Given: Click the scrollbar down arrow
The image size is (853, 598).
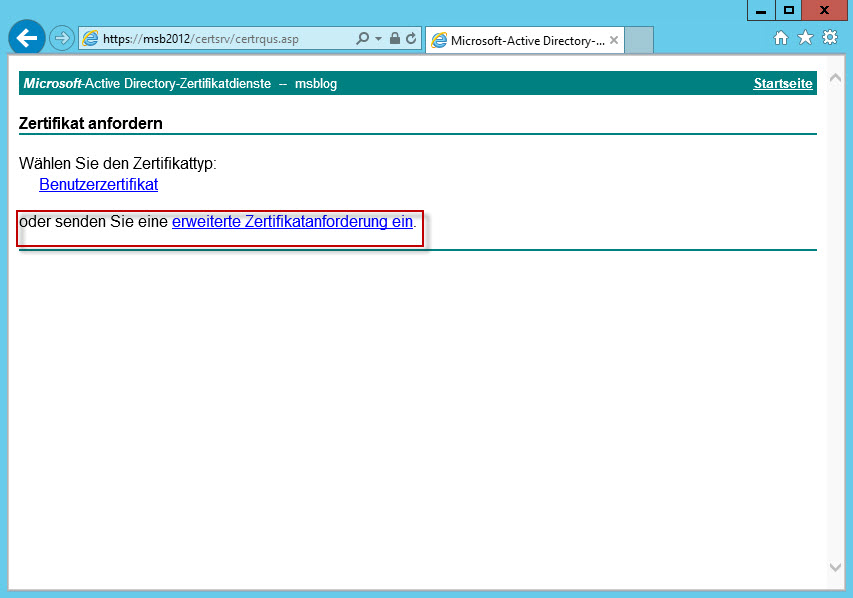Looking at the screenshot, I should pyautogui.click(x=836, y=567).
